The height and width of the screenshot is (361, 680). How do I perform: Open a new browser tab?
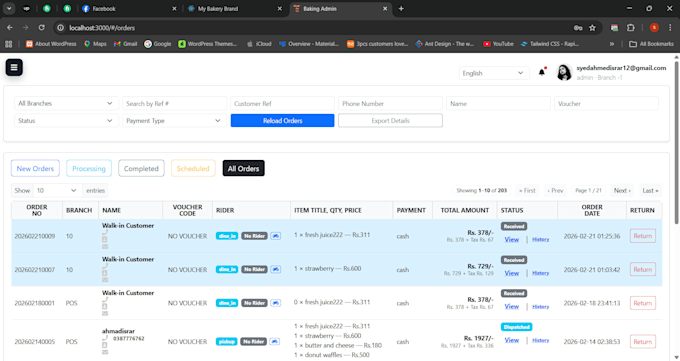tap(401, 9)
